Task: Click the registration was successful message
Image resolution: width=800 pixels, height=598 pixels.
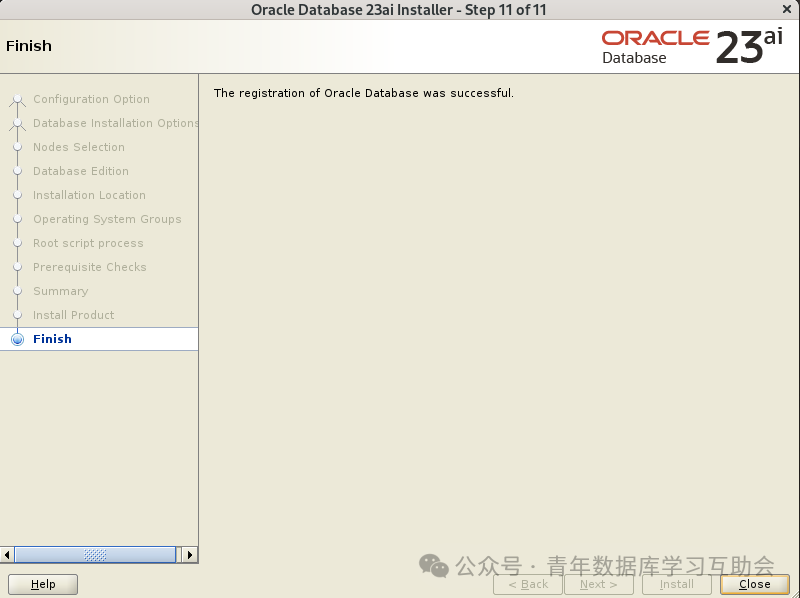Action: pyautogui.click(x=364, y=93)
